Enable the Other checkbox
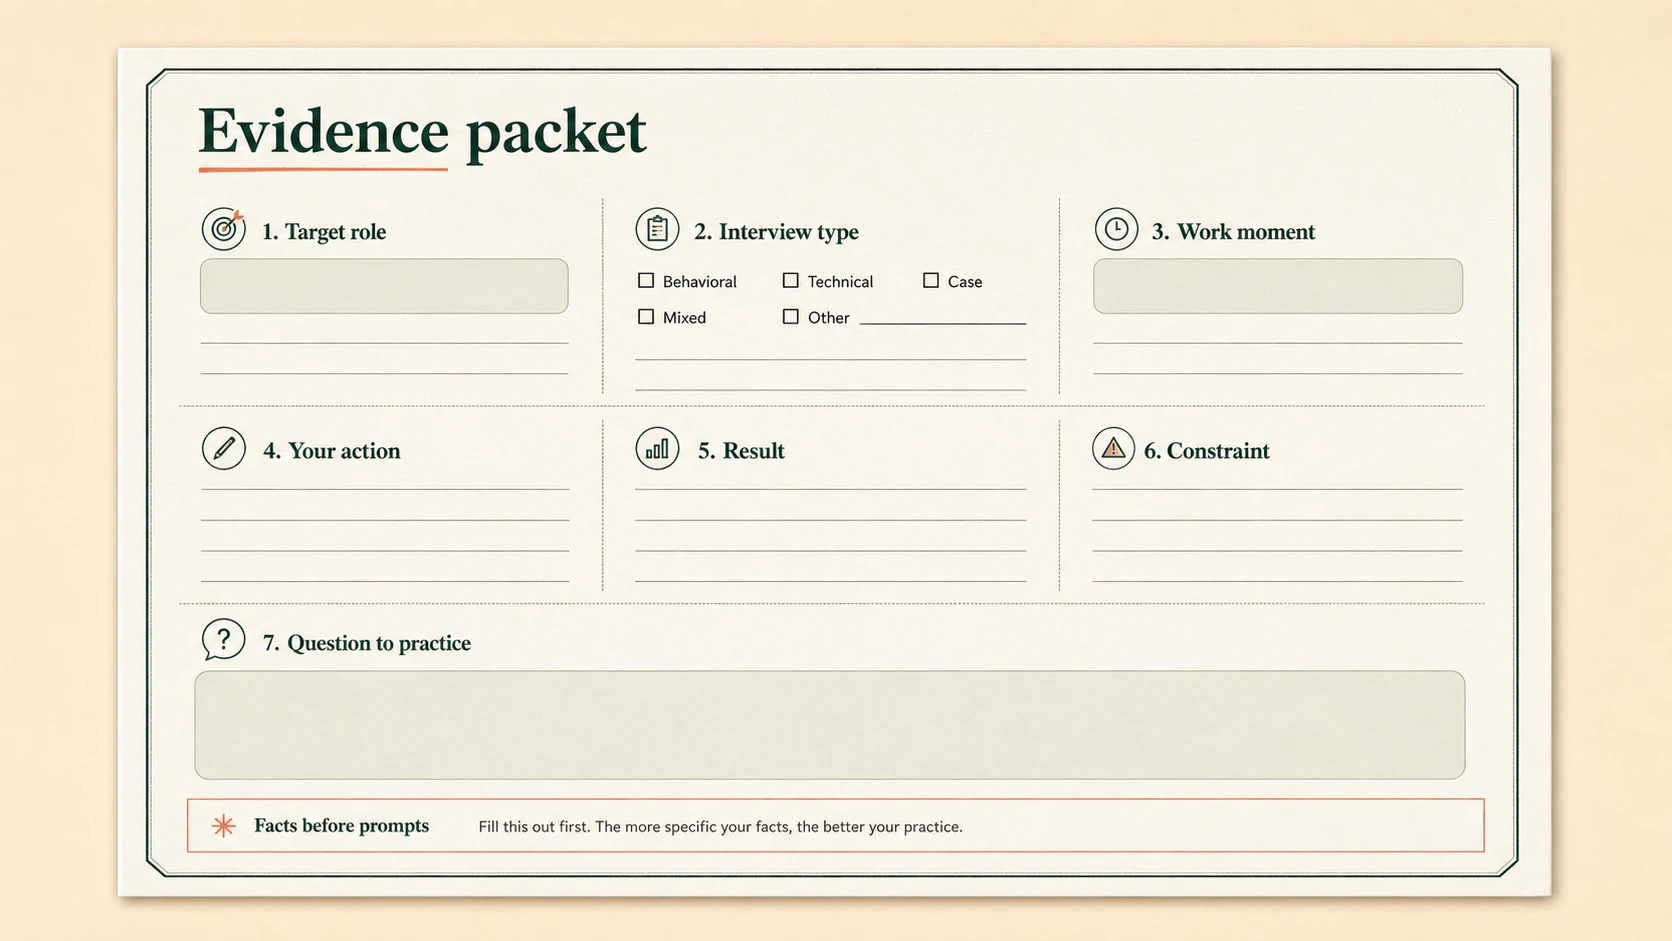This screenshot has width=1672, height=941. pos(790,317)
